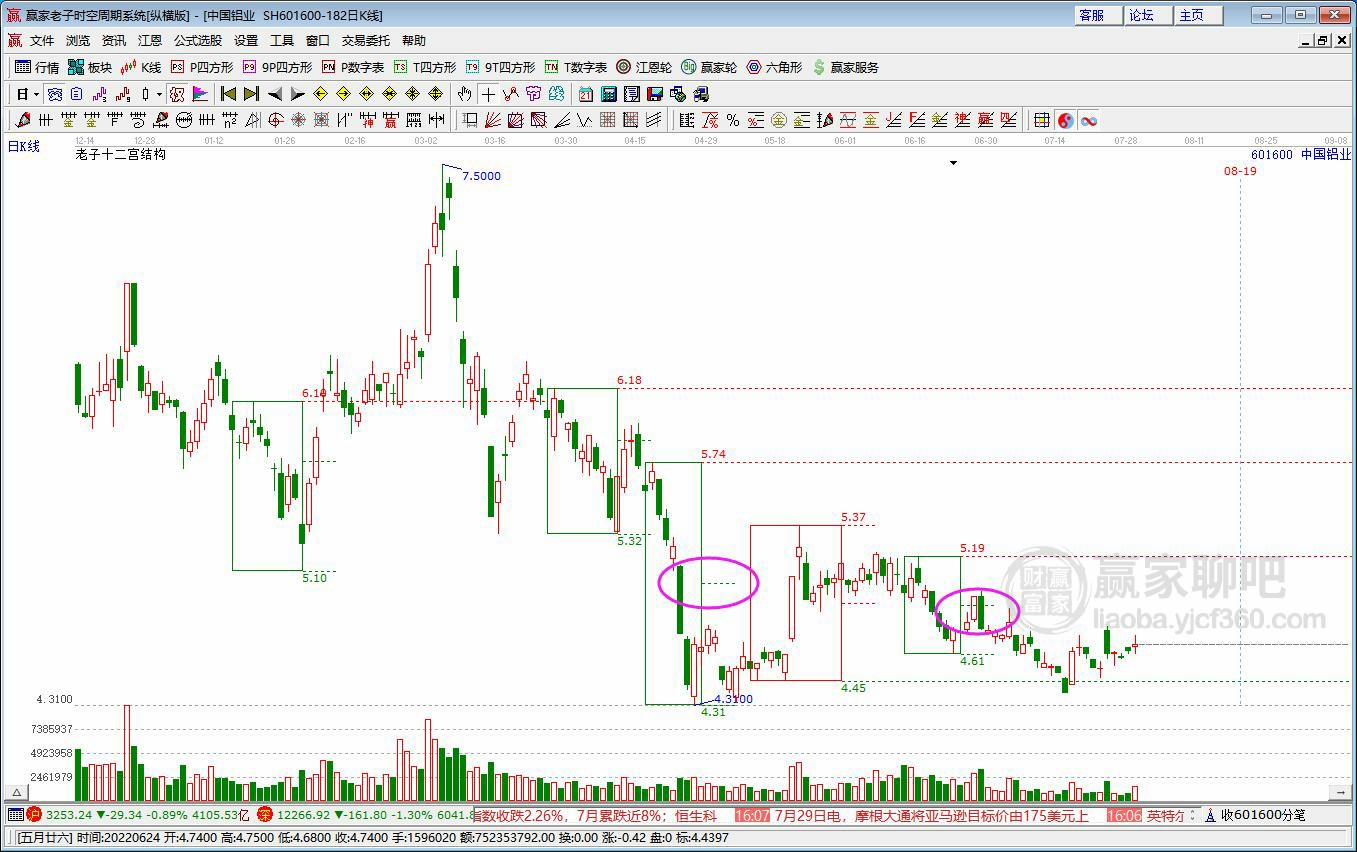Open the 资讯 menu
This screenshot has height=852, width=1357.
pos(114,41)
